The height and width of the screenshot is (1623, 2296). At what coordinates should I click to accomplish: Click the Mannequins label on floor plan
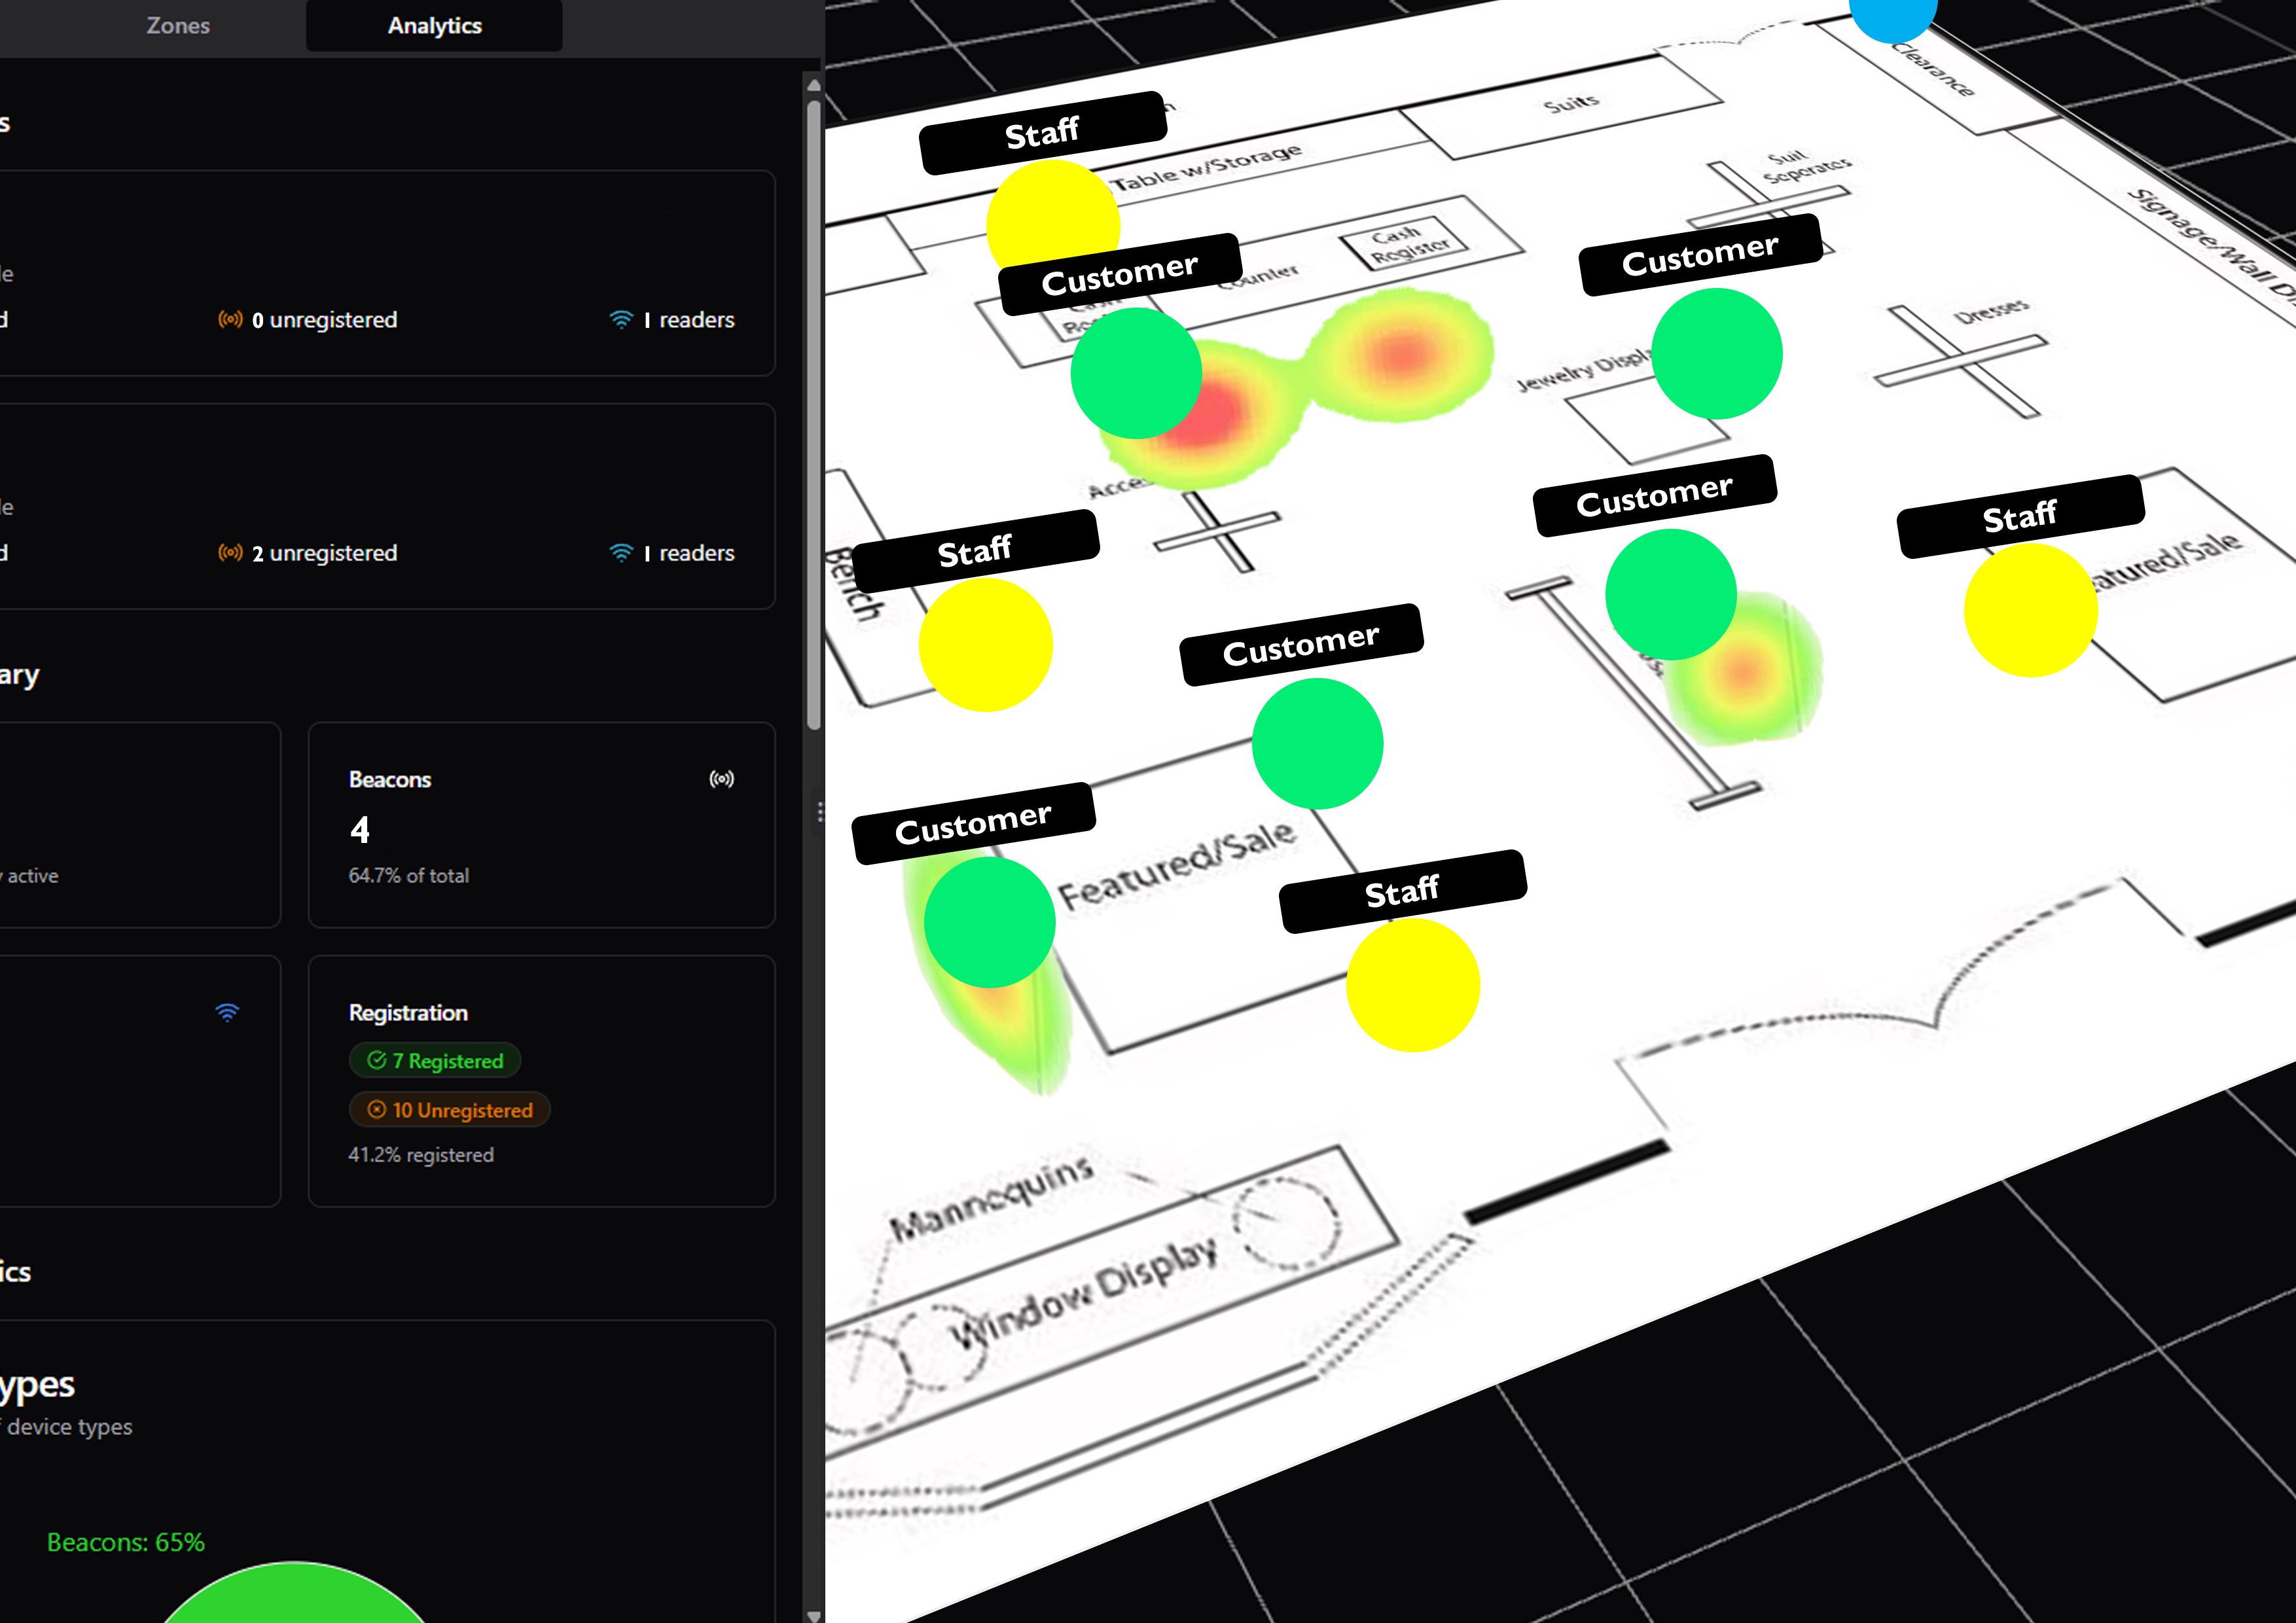[x=992, y=1197]
